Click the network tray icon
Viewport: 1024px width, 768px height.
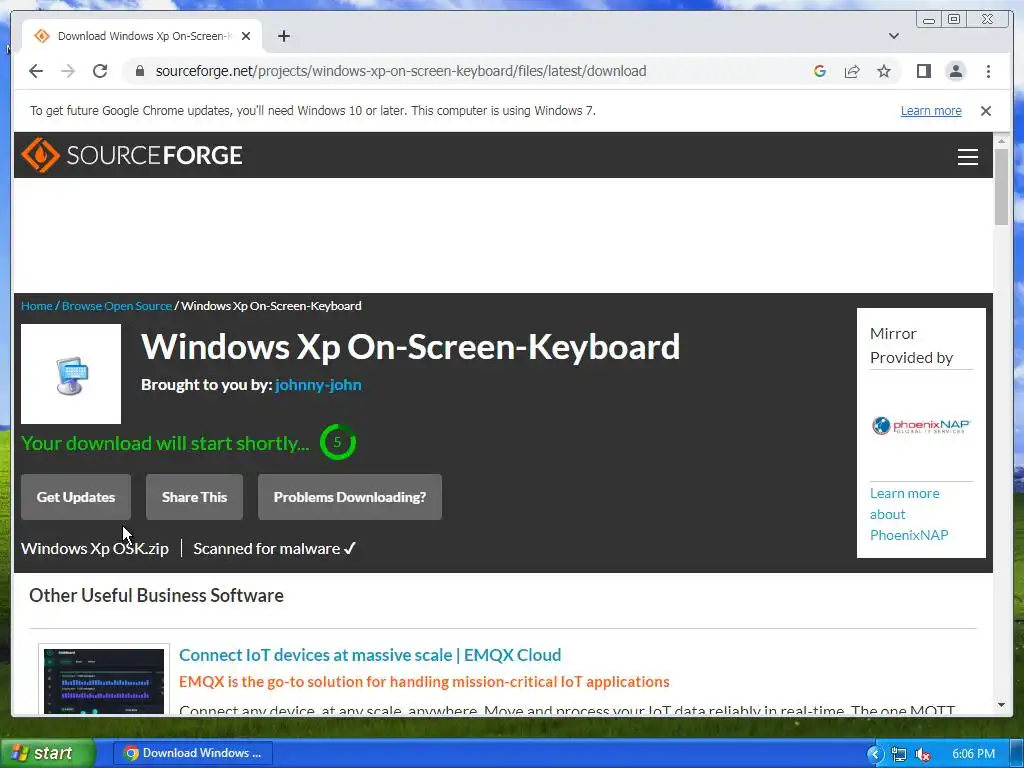pyautogui.click(x=899, y=754)
